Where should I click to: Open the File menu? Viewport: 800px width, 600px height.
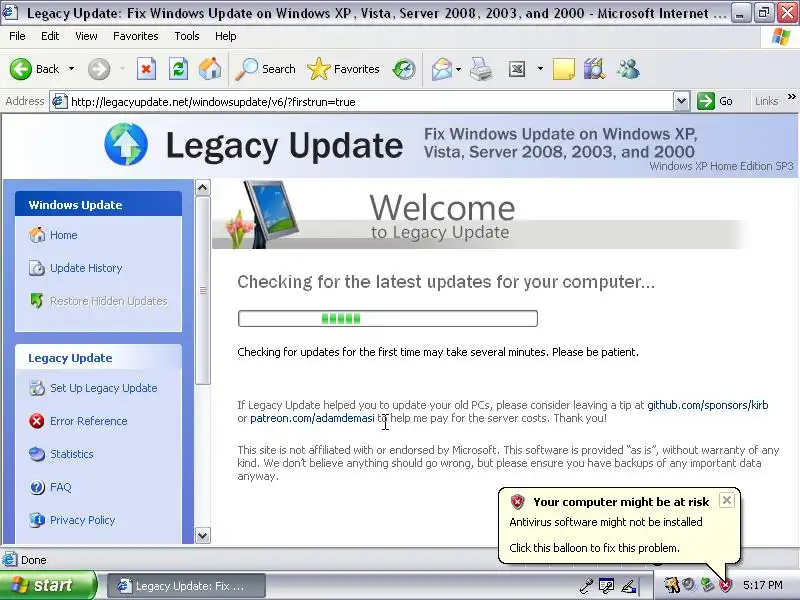tap(17, 36)
